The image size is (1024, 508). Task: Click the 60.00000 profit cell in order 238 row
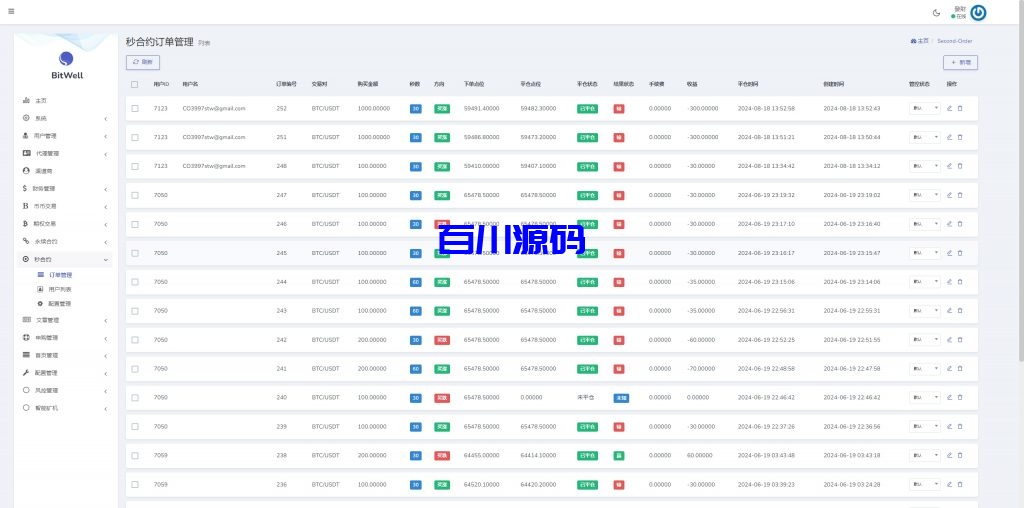coord(699,455)
